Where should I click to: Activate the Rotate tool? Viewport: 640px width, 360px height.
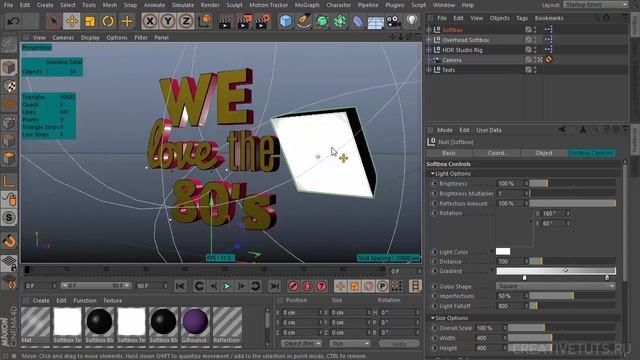108,21
